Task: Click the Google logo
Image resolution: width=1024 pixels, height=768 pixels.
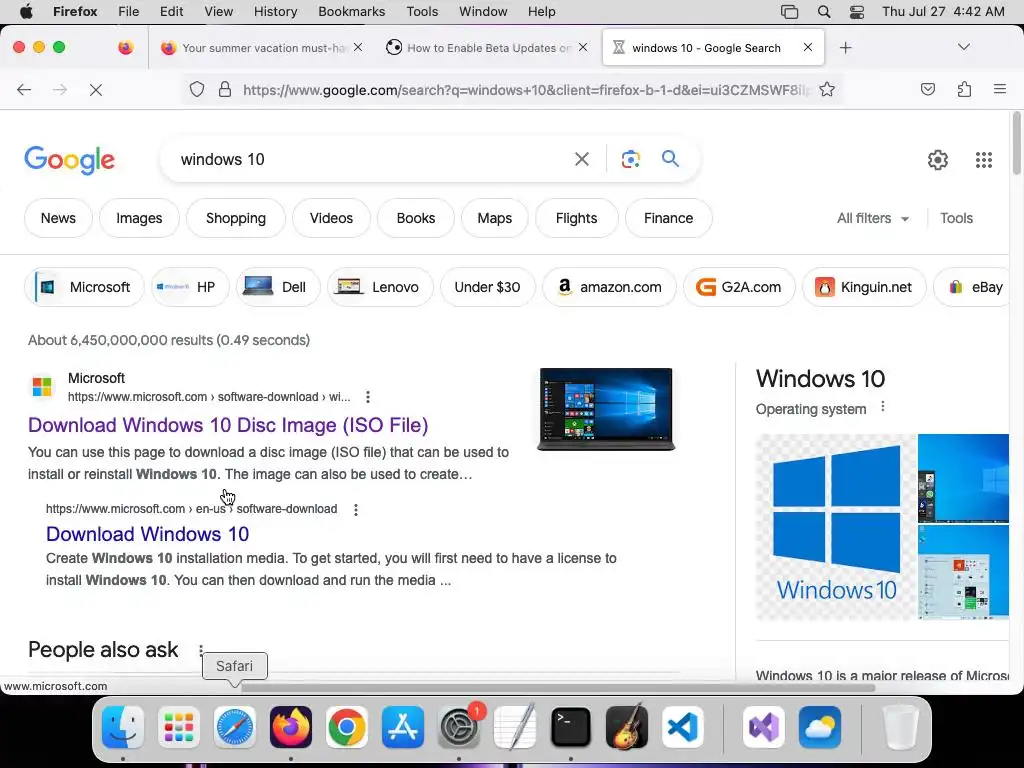Action: [69, 160]
